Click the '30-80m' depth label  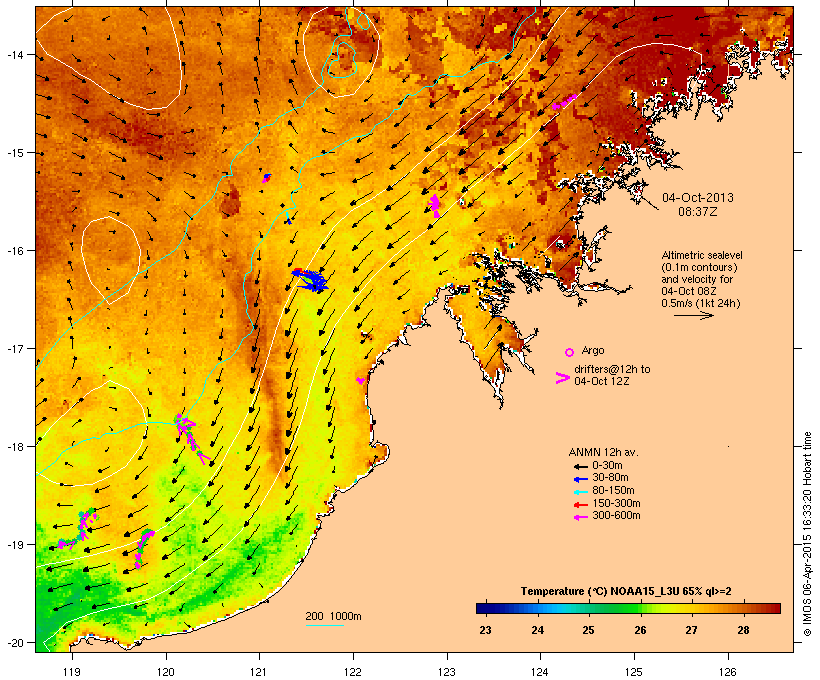[x=610, y=478]
